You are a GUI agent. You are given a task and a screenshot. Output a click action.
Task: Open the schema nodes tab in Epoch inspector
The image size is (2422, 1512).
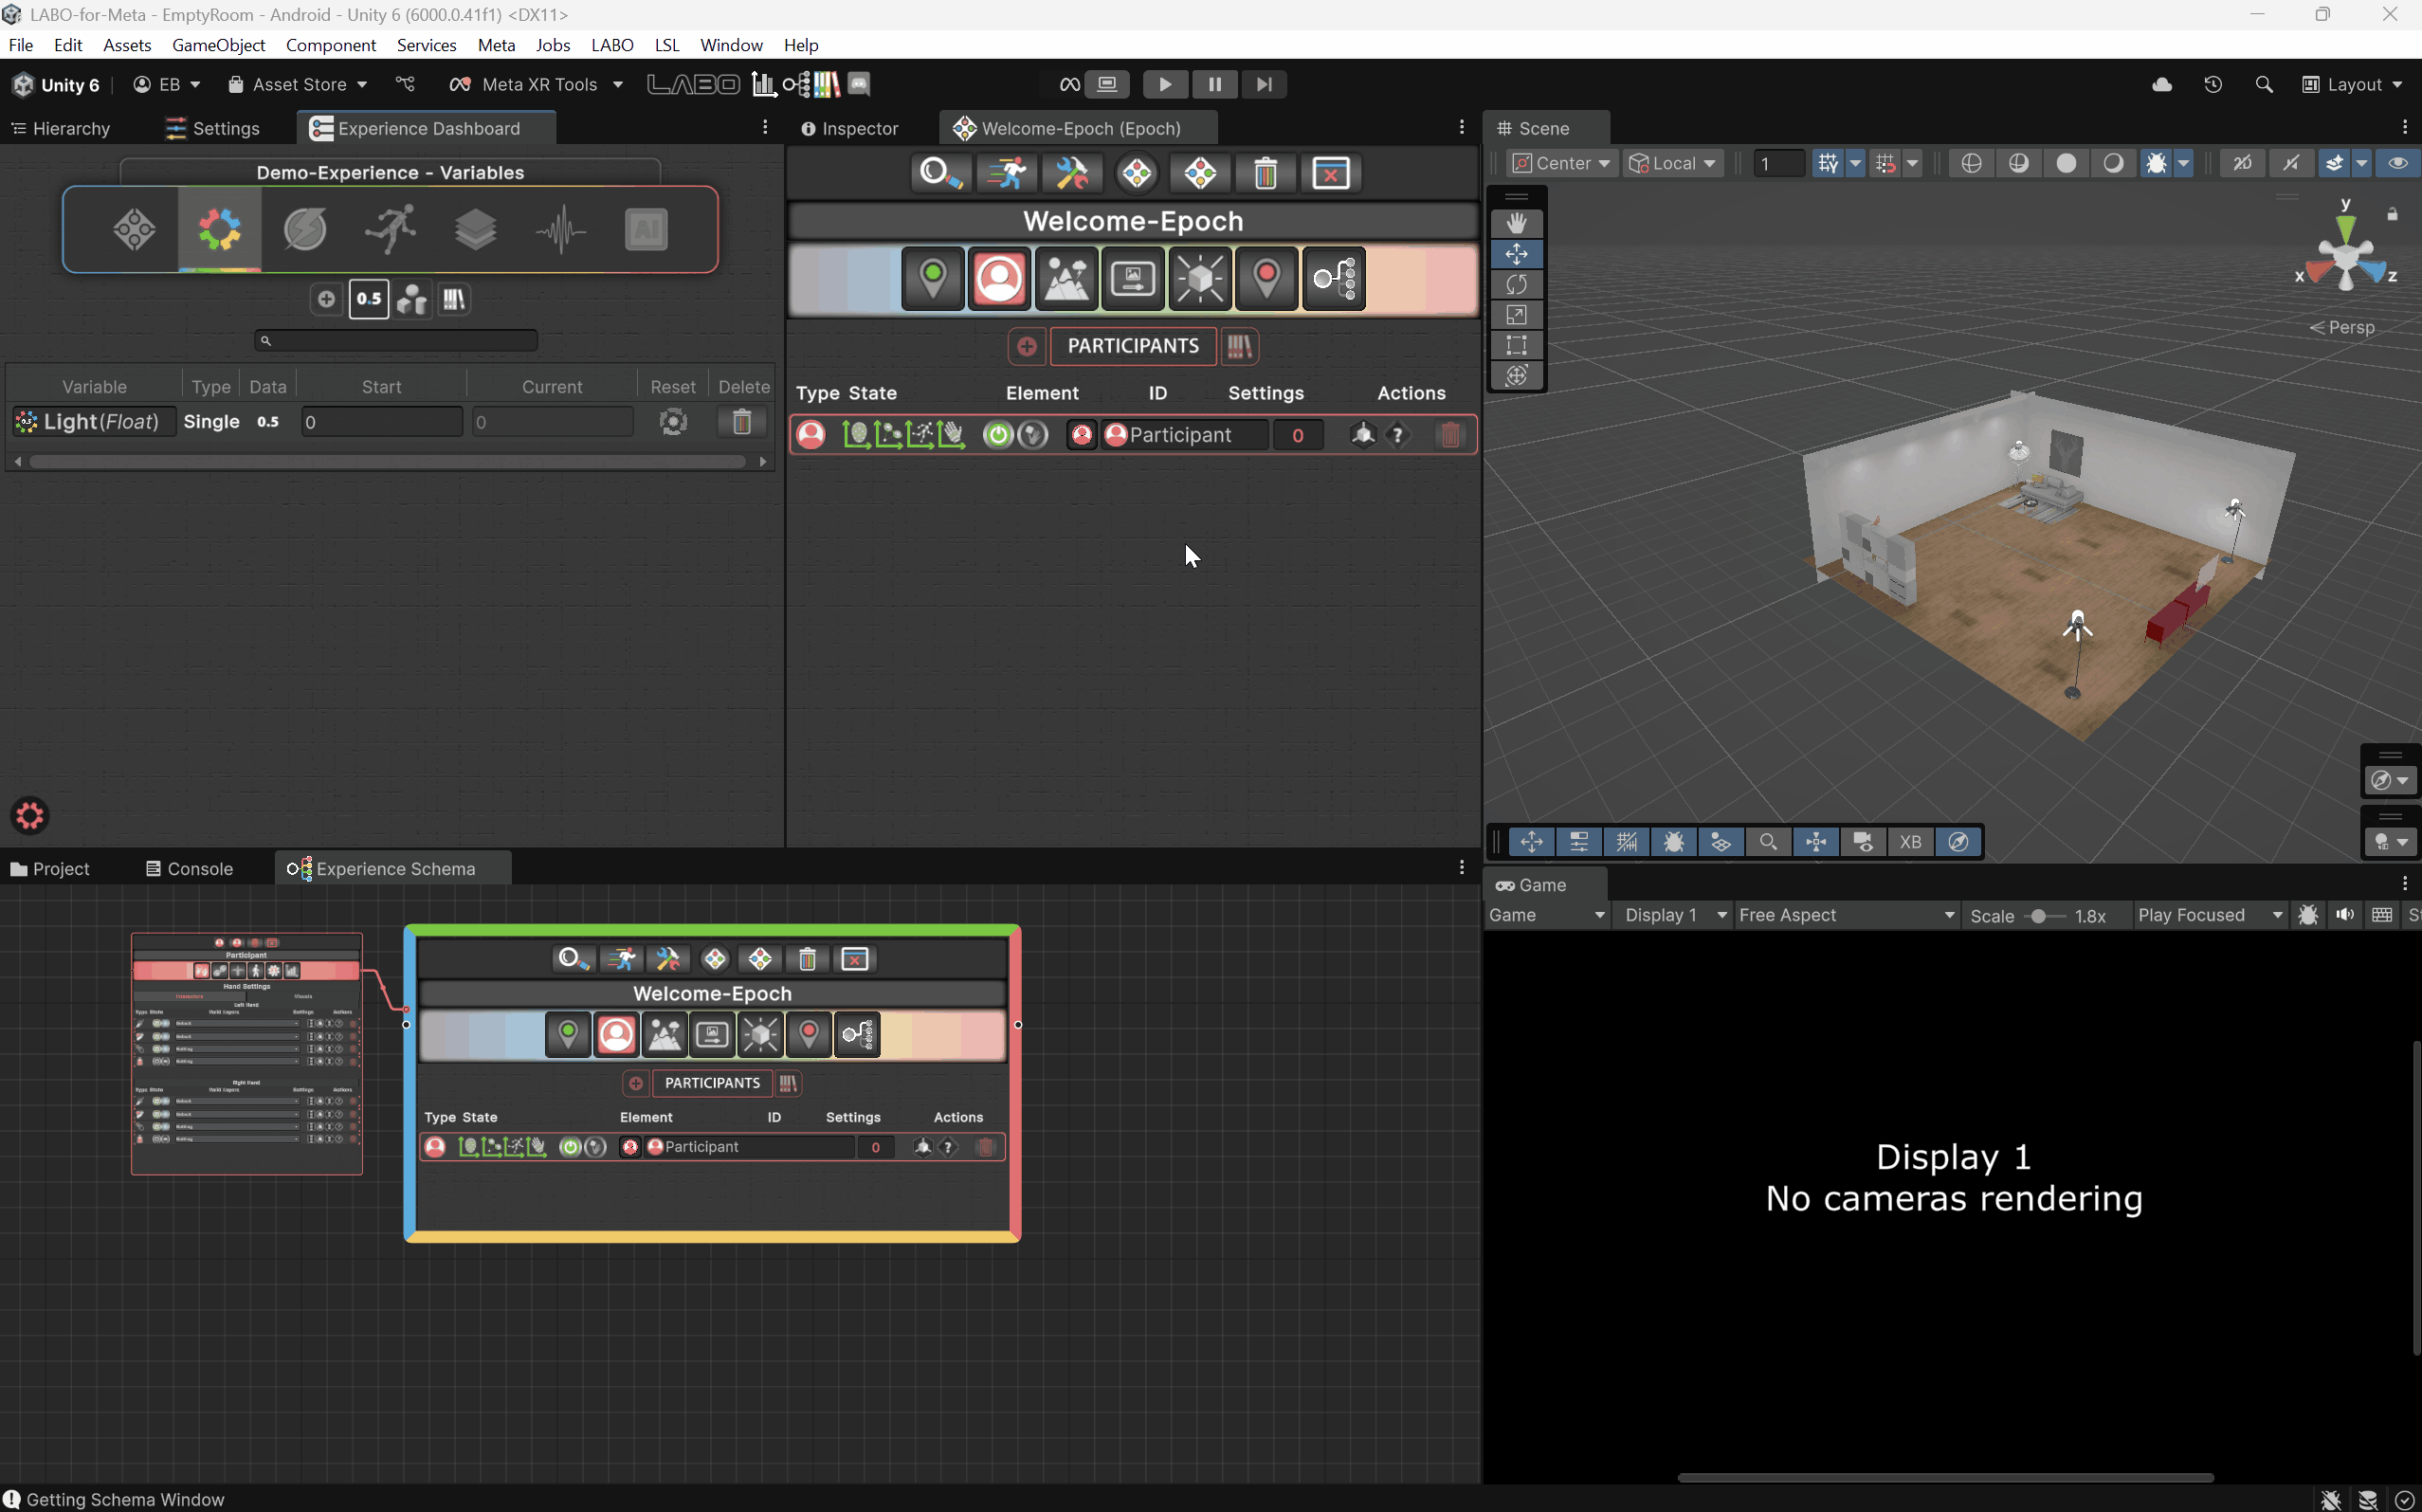pyautogui.click(x=1334, y=279)
